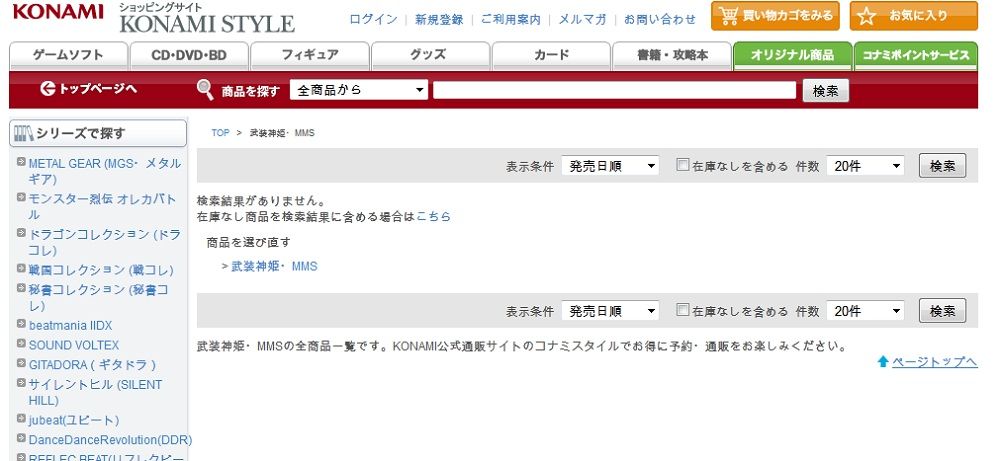Open GITADORA series link
Image resolution: width=1000 pixels, height=461 pixels.
92,365
